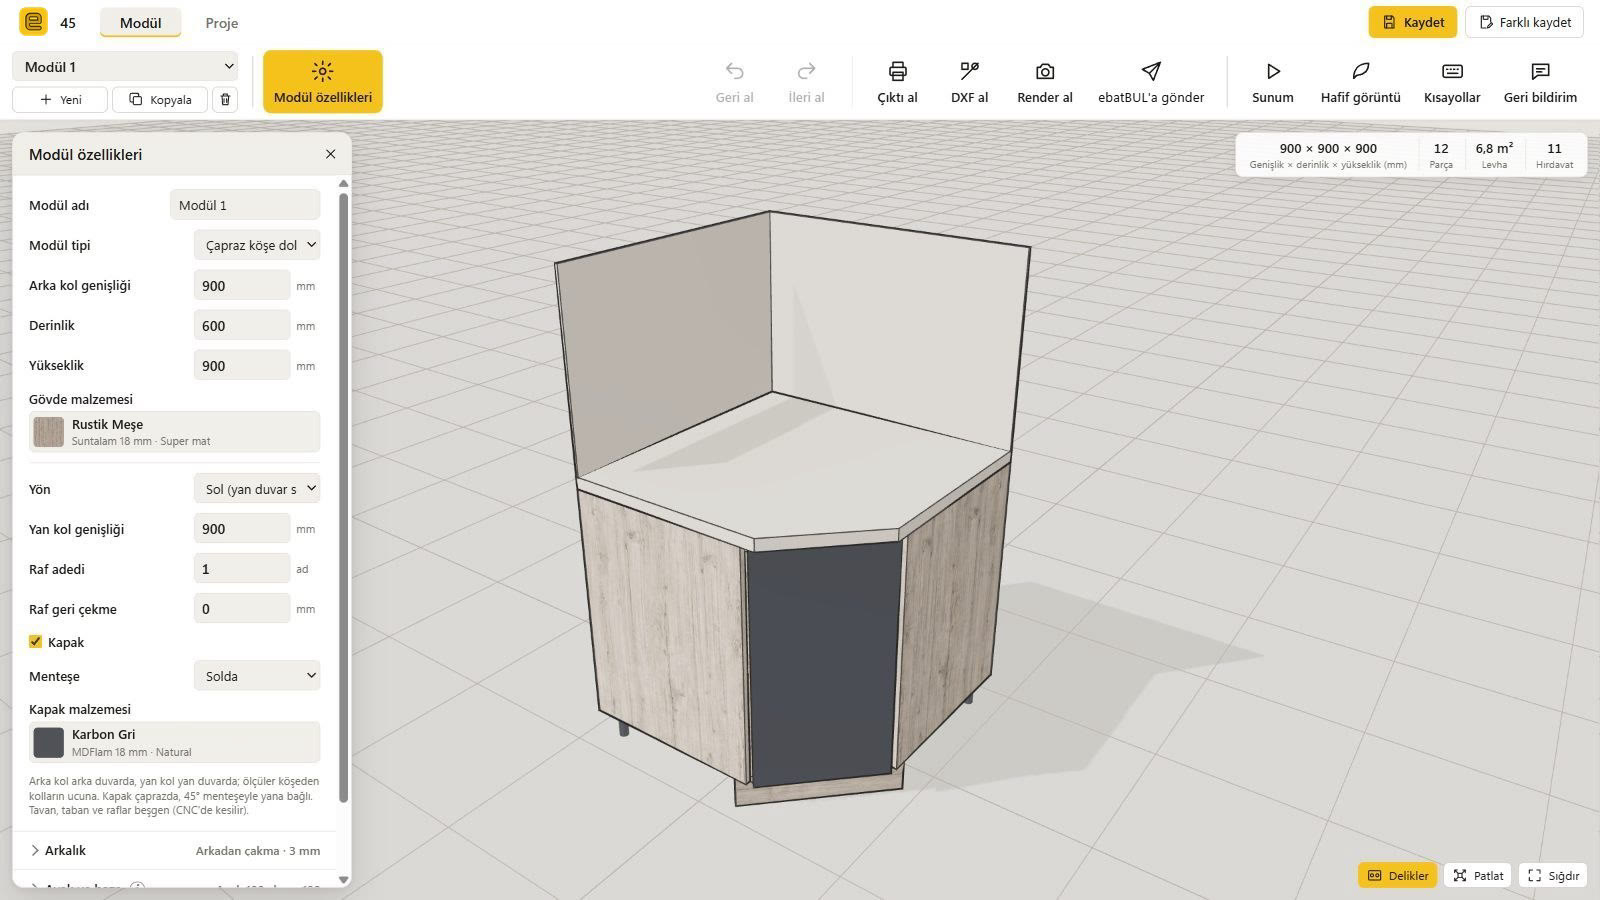Expand the Arkalık section

174,850
